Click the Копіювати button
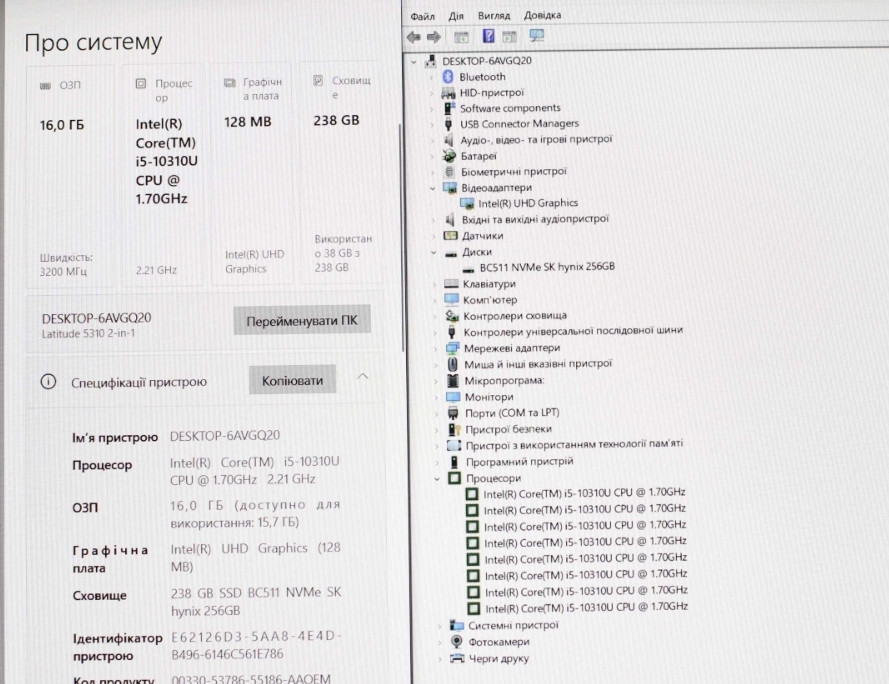 (x=292, y=381)
